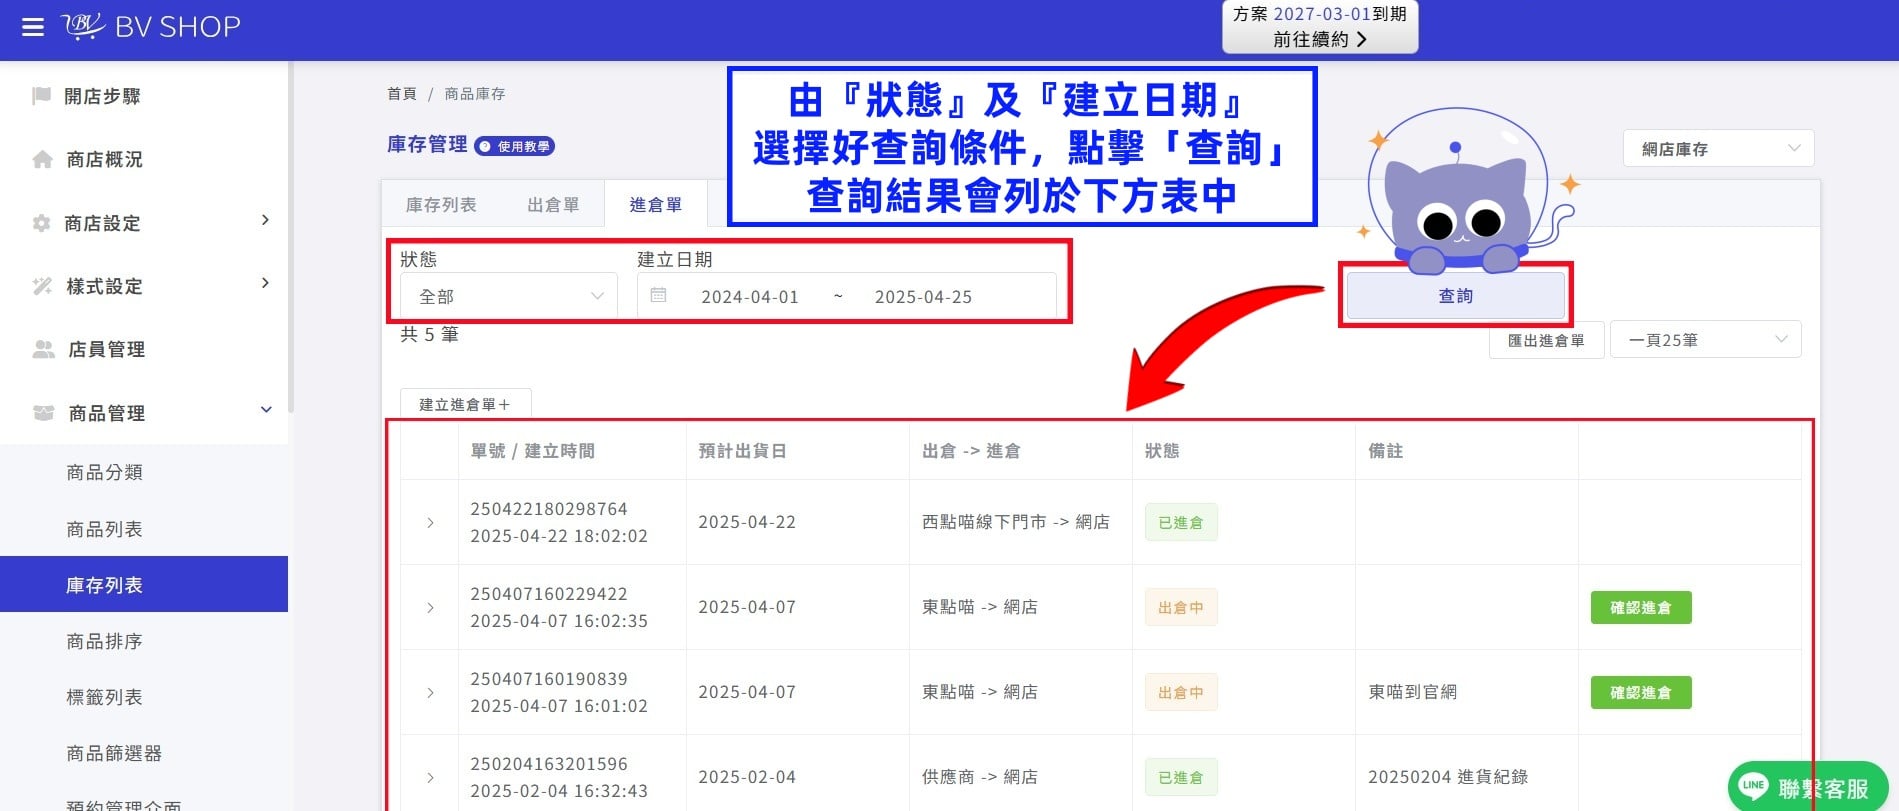
Task: Expand the 商店設定 submenu chevron
Action: [265, 220]
